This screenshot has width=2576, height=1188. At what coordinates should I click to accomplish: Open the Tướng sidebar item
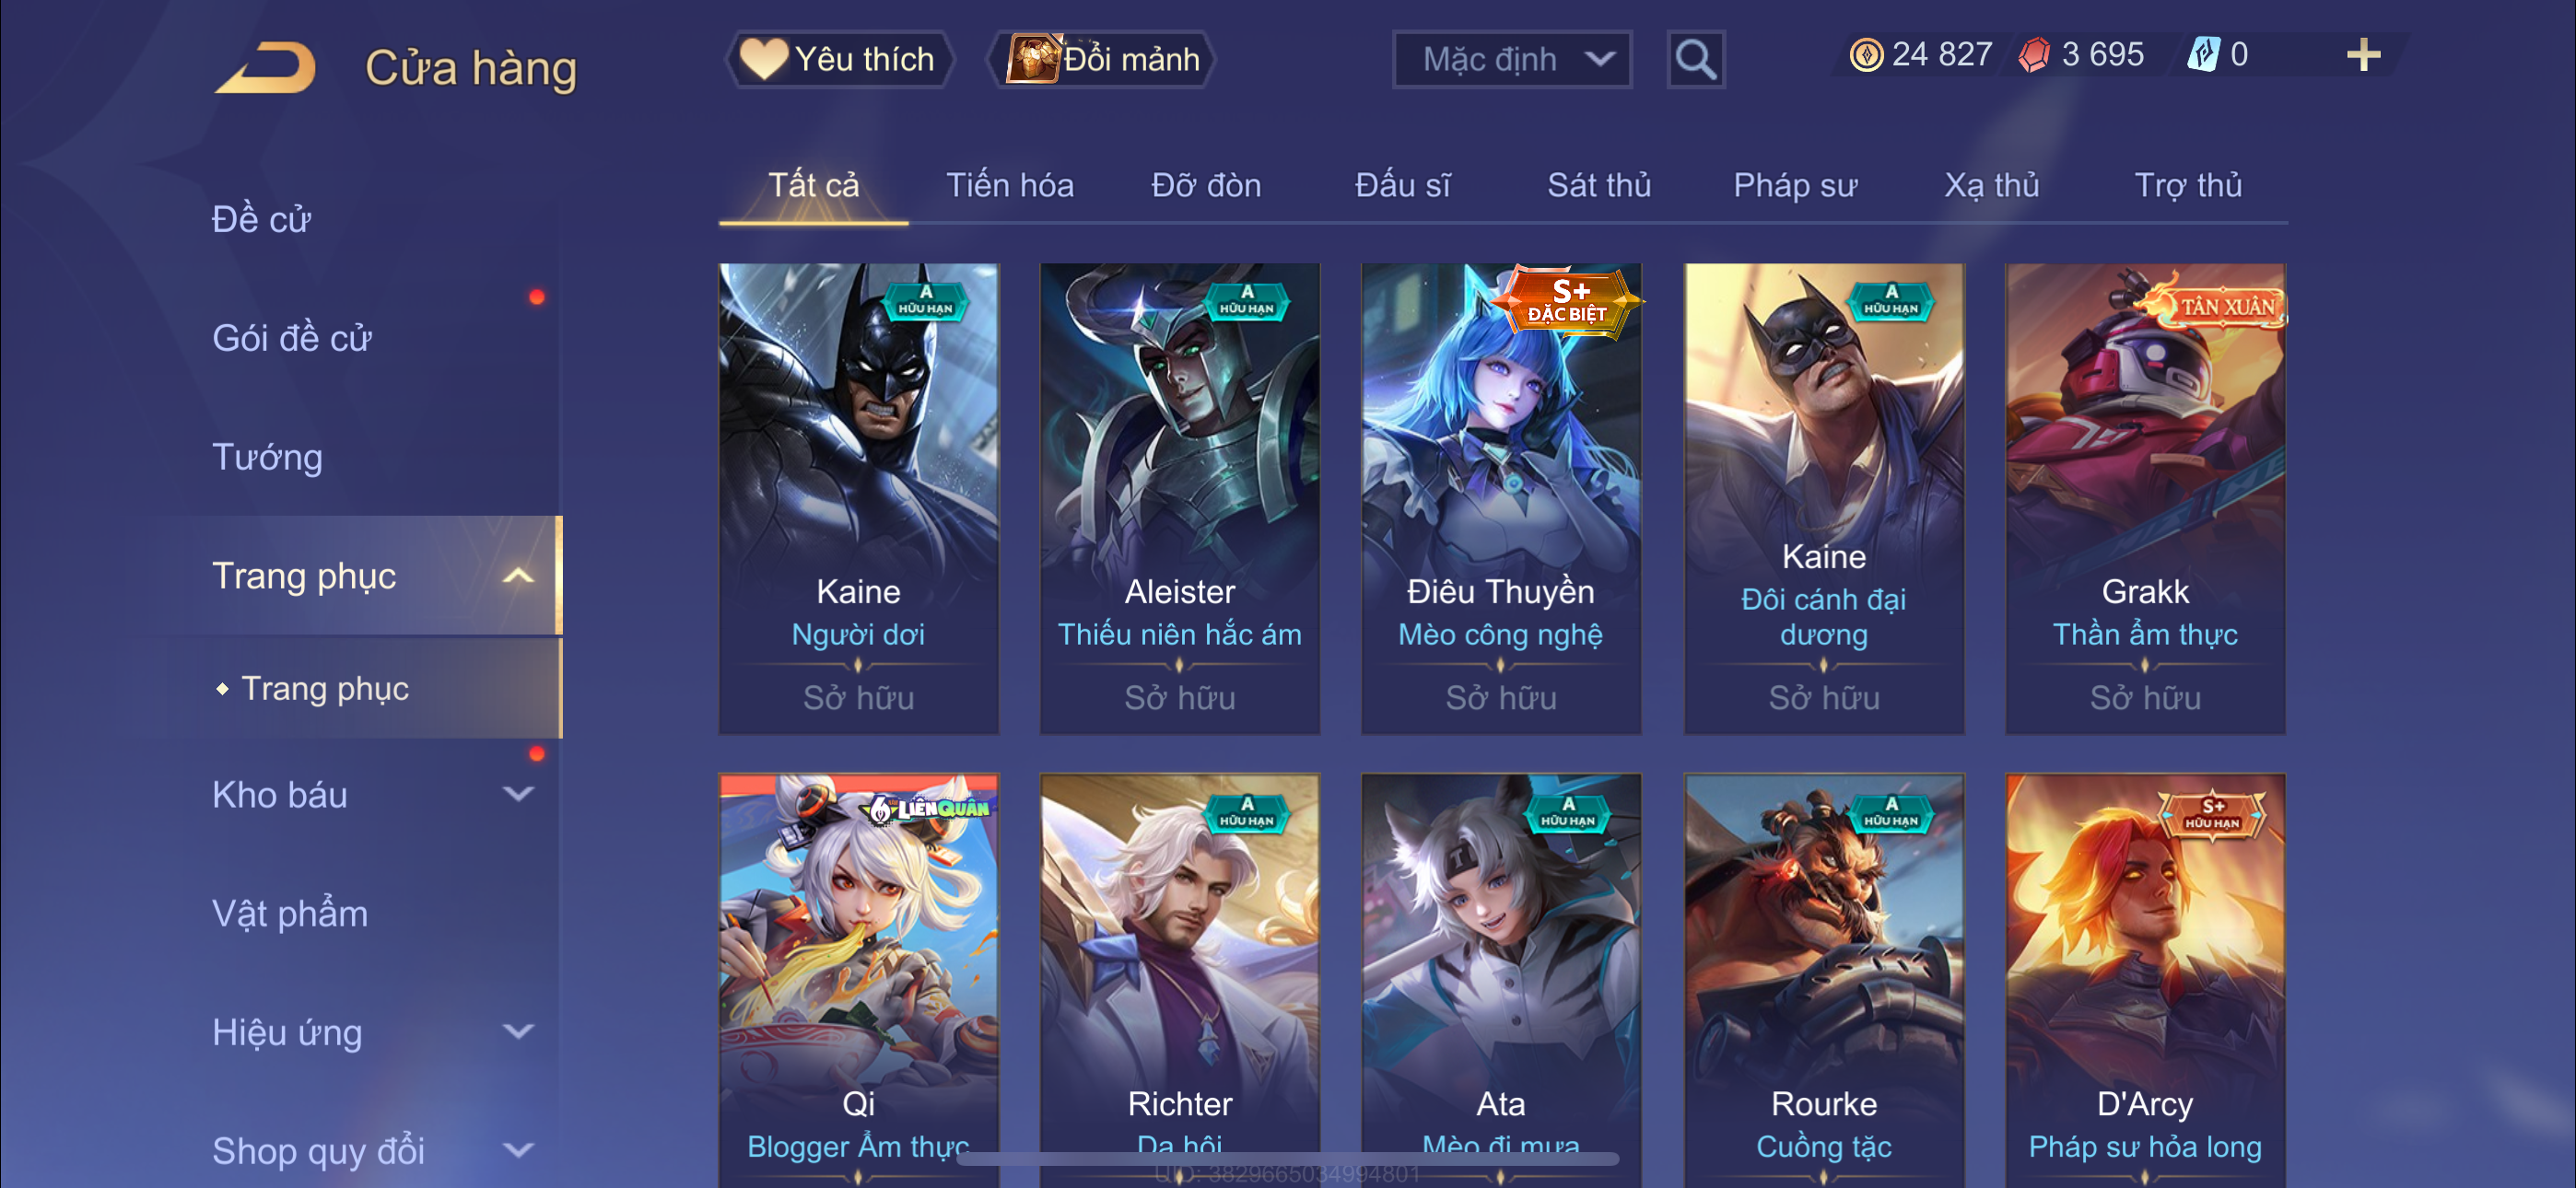click(267, 457)
